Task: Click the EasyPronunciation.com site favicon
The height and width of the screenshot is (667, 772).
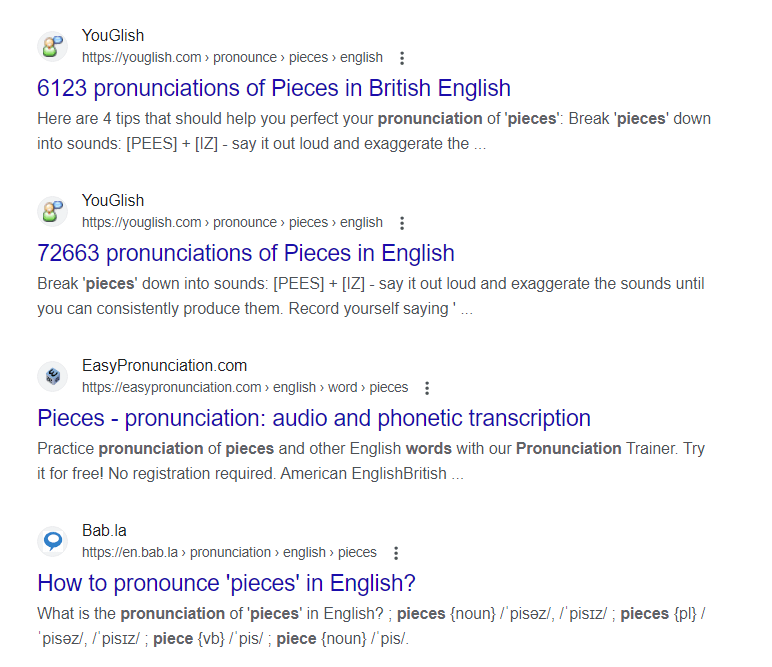Action: point(52,377)
